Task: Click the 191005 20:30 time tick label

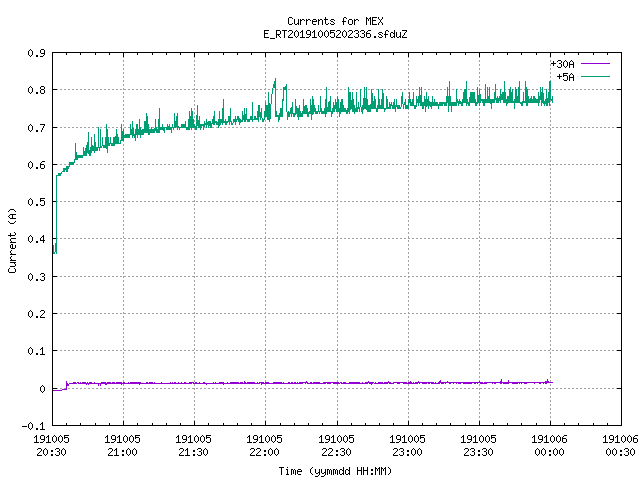Action: (x=51, y=446)
